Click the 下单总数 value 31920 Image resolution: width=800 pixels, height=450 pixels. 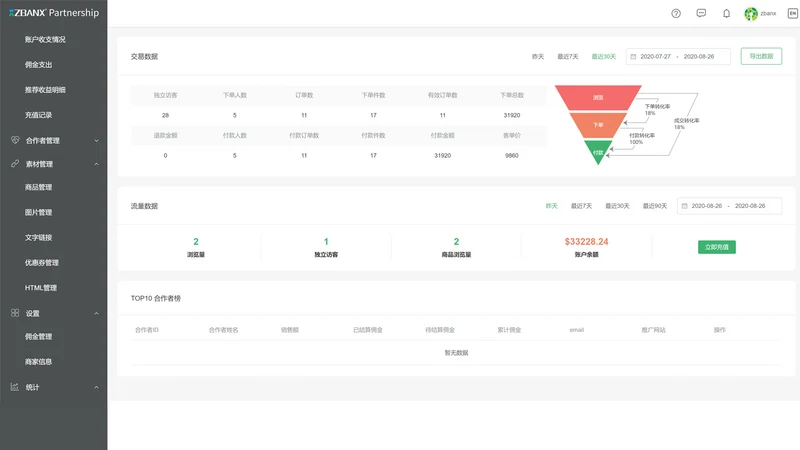[512, 115]
